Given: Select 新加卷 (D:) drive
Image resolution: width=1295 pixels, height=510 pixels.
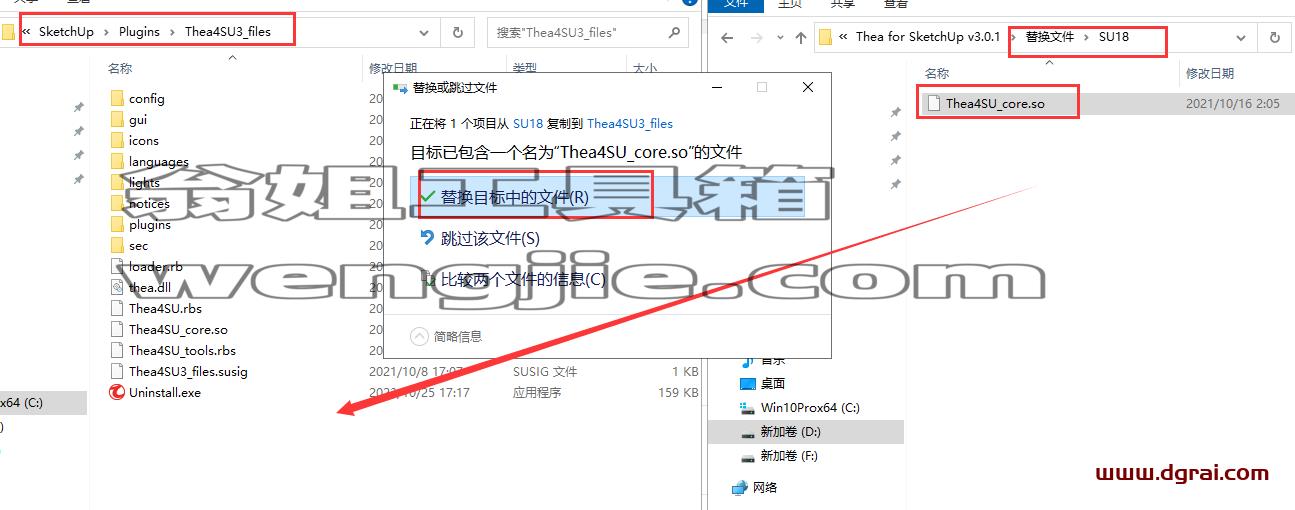Looking at the screenshot, I should 790,431.
